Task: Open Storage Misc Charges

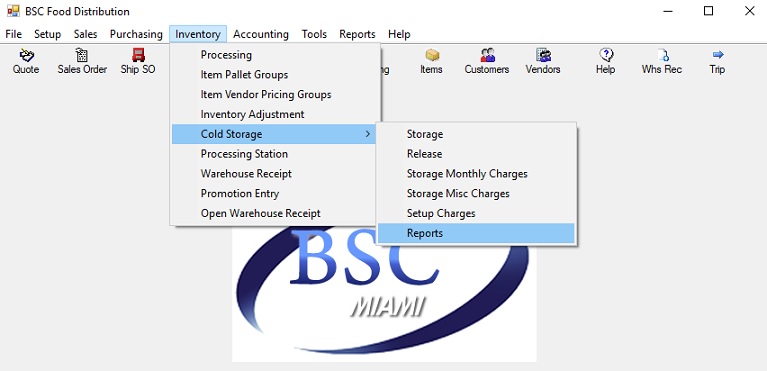Action: pyautogui.click(x=476, y=193)
